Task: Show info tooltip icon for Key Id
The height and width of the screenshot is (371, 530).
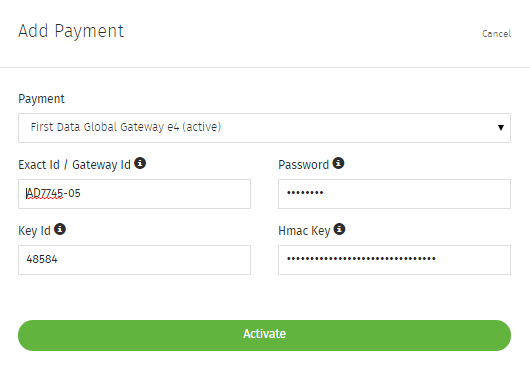Action: coord(60,229)
